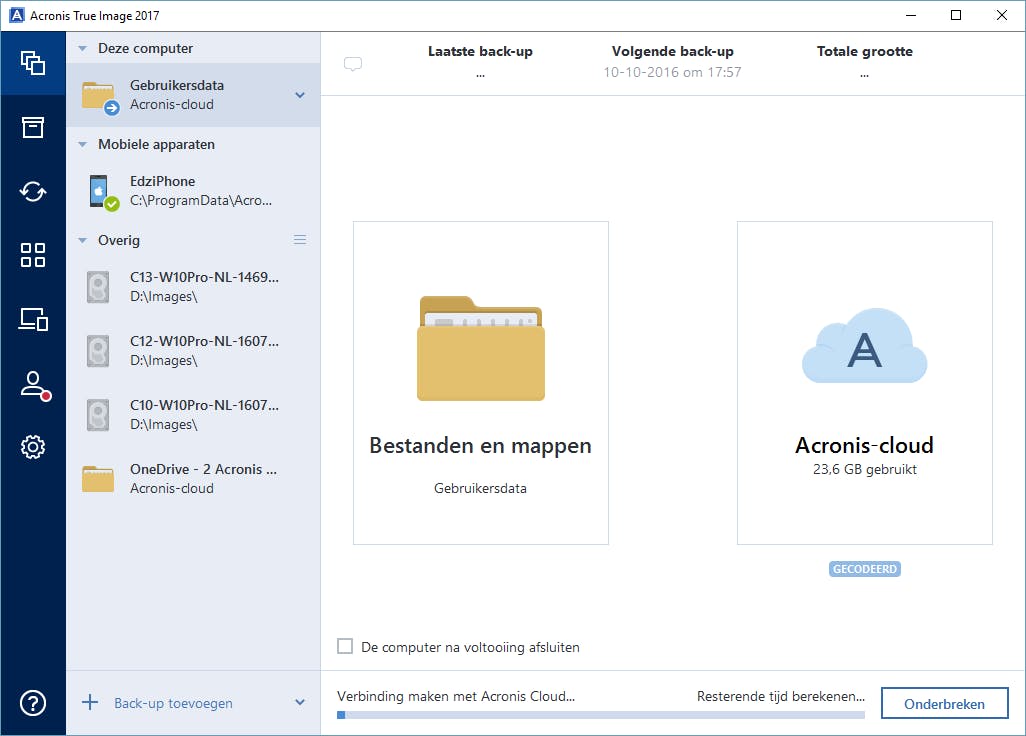Click the Verbinding maken met Acronis Cloud status
The image size is (1026, 736).
[456, 696]
